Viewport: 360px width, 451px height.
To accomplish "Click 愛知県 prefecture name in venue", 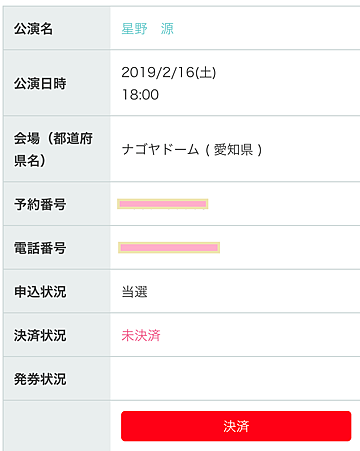I will pyautogui.click(x=233, y=150).
